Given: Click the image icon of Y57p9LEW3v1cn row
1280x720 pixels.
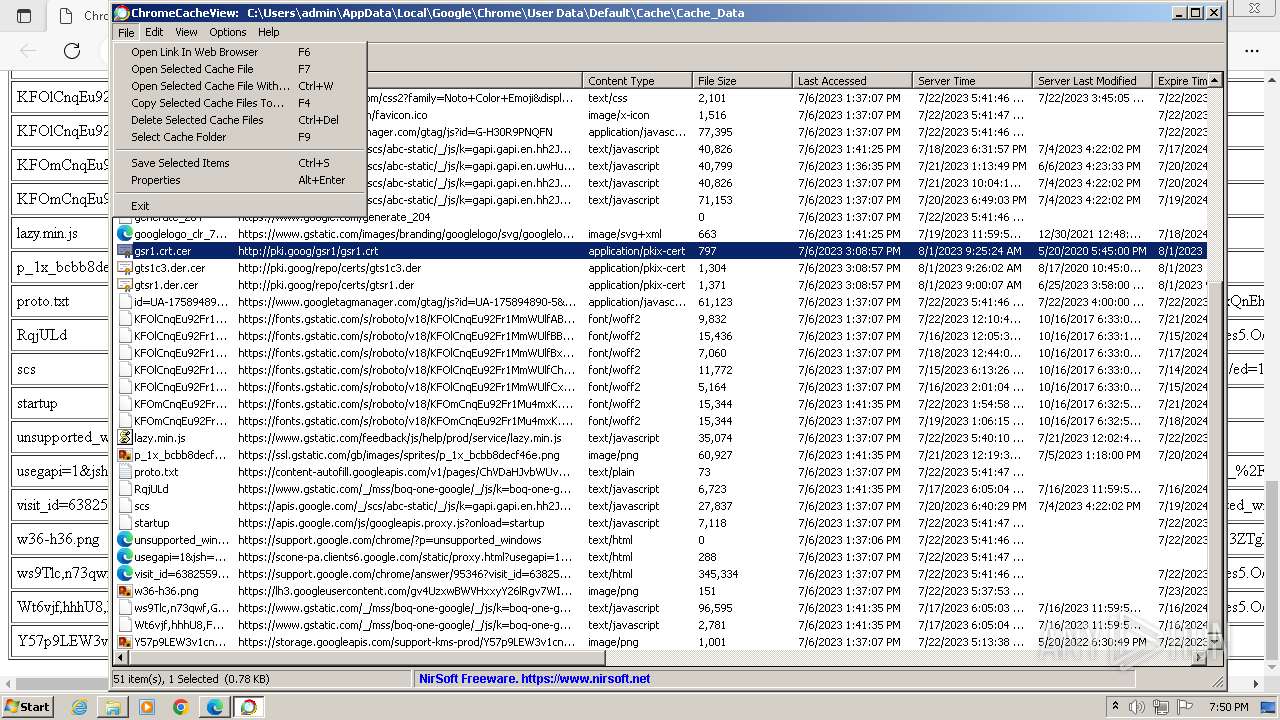Looking at the screenshot, I should point(125,642).
